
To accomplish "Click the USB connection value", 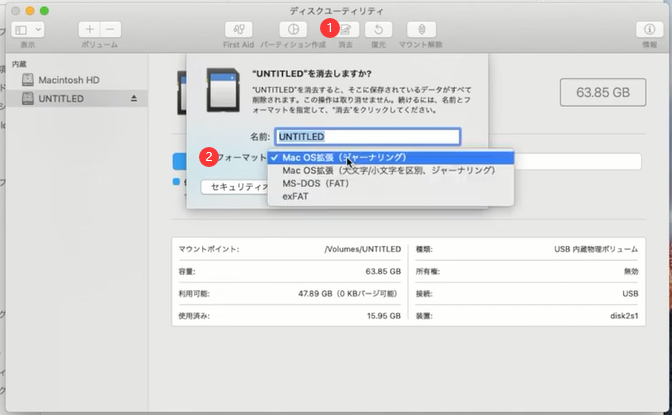I will 630,294.
